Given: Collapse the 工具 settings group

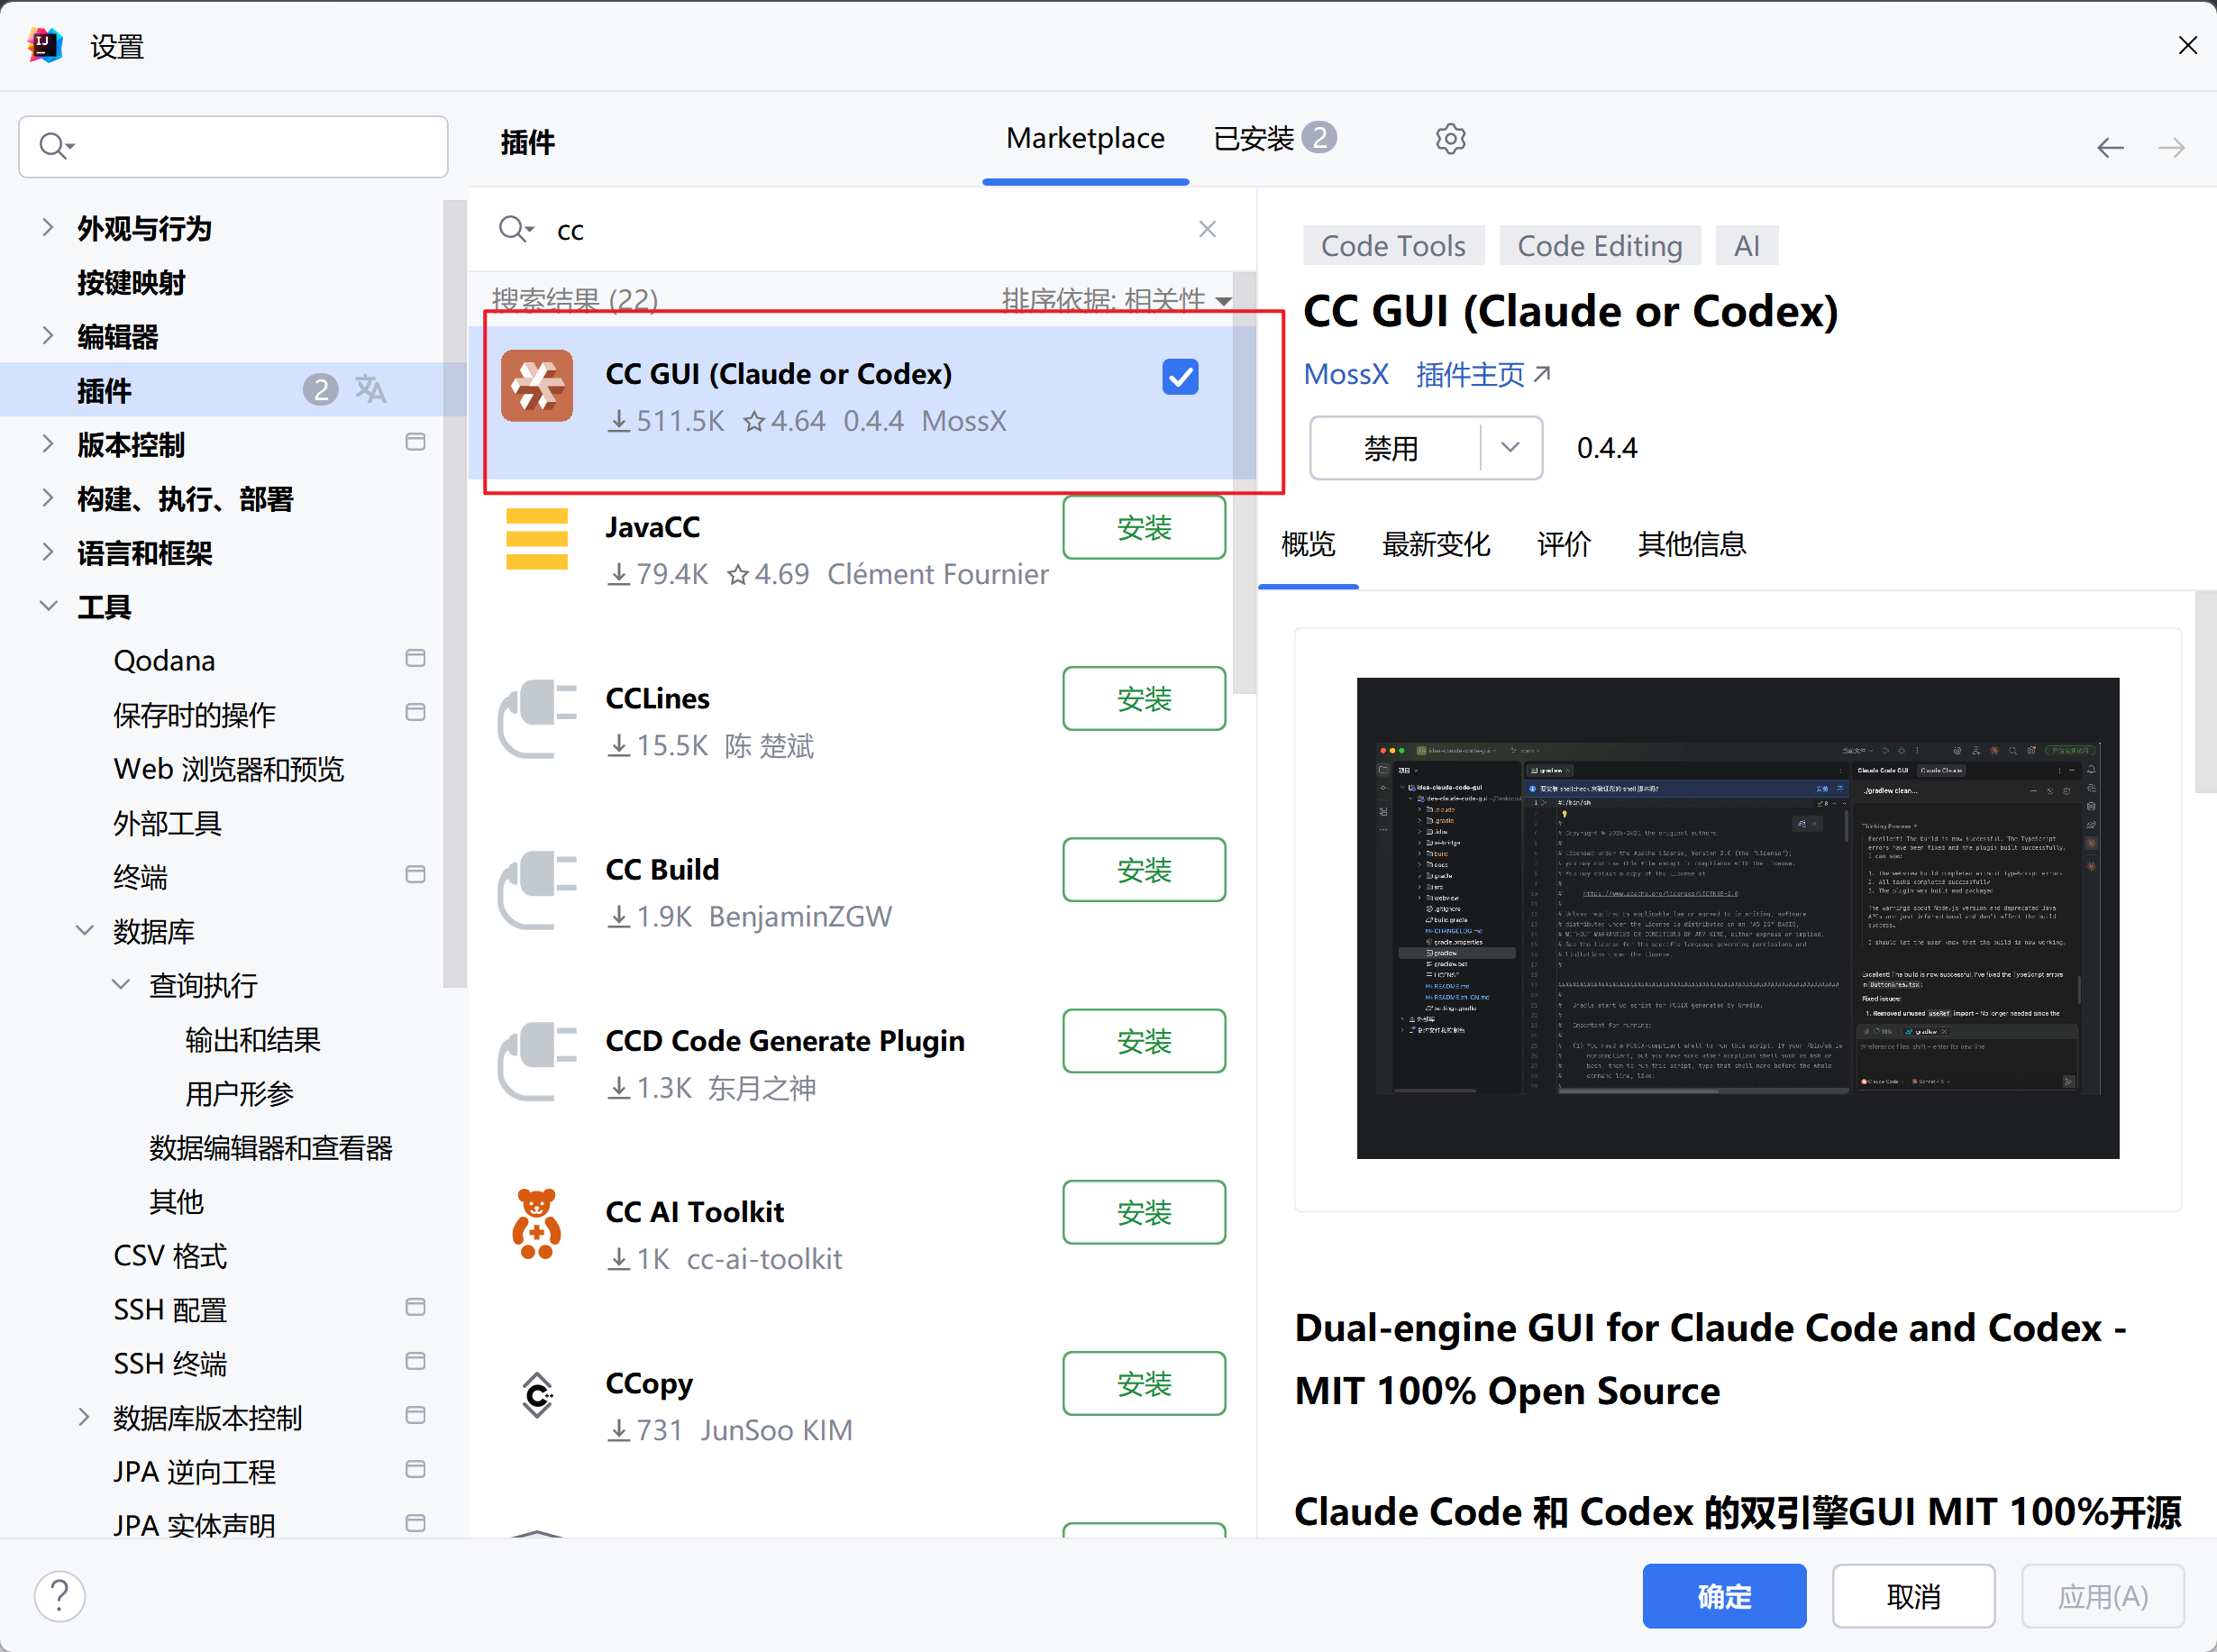Looking at the screenshot, I should click(x=47, y=605).
